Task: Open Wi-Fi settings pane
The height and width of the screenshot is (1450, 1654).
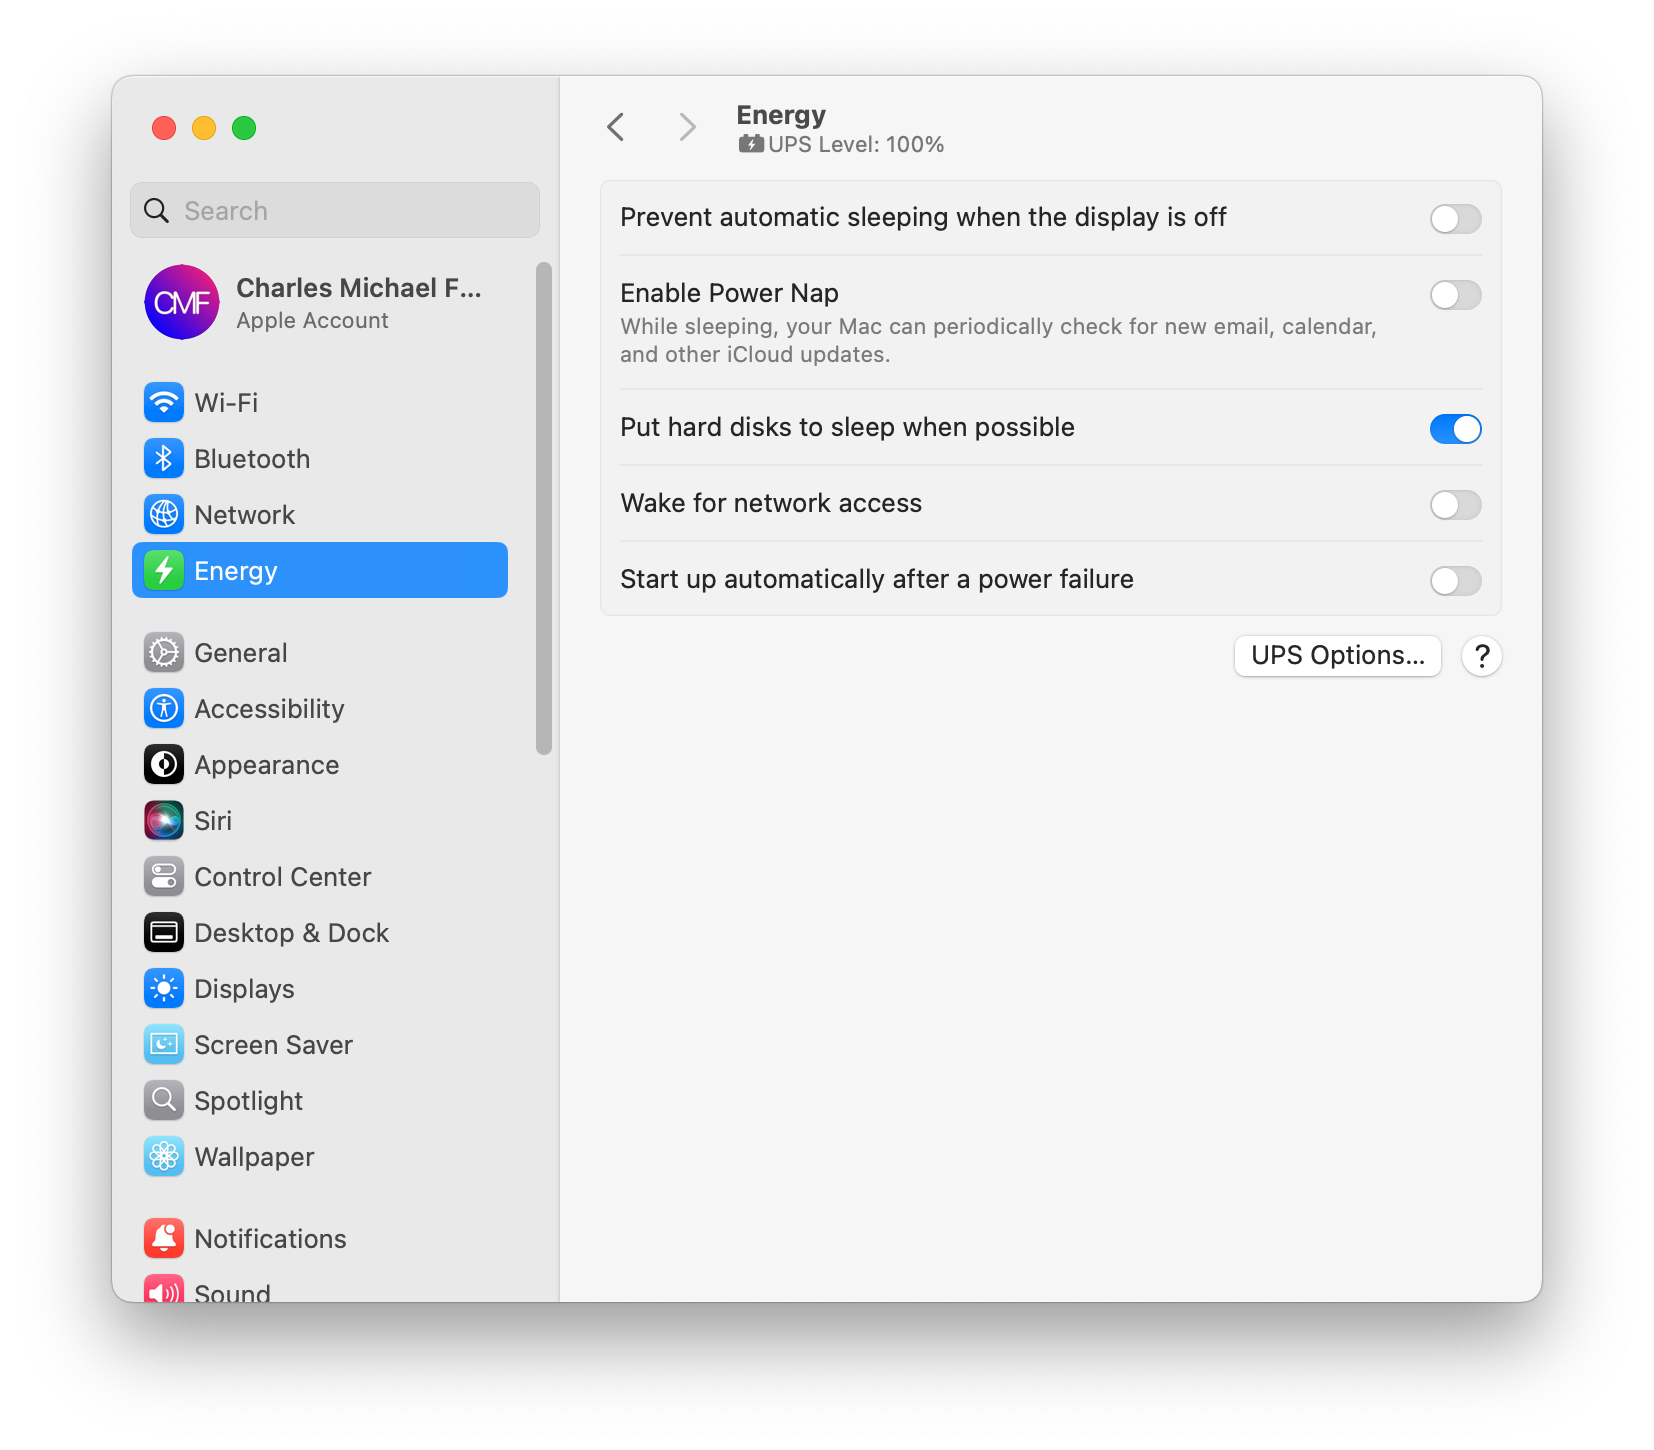Action: [x=320, y=403]
